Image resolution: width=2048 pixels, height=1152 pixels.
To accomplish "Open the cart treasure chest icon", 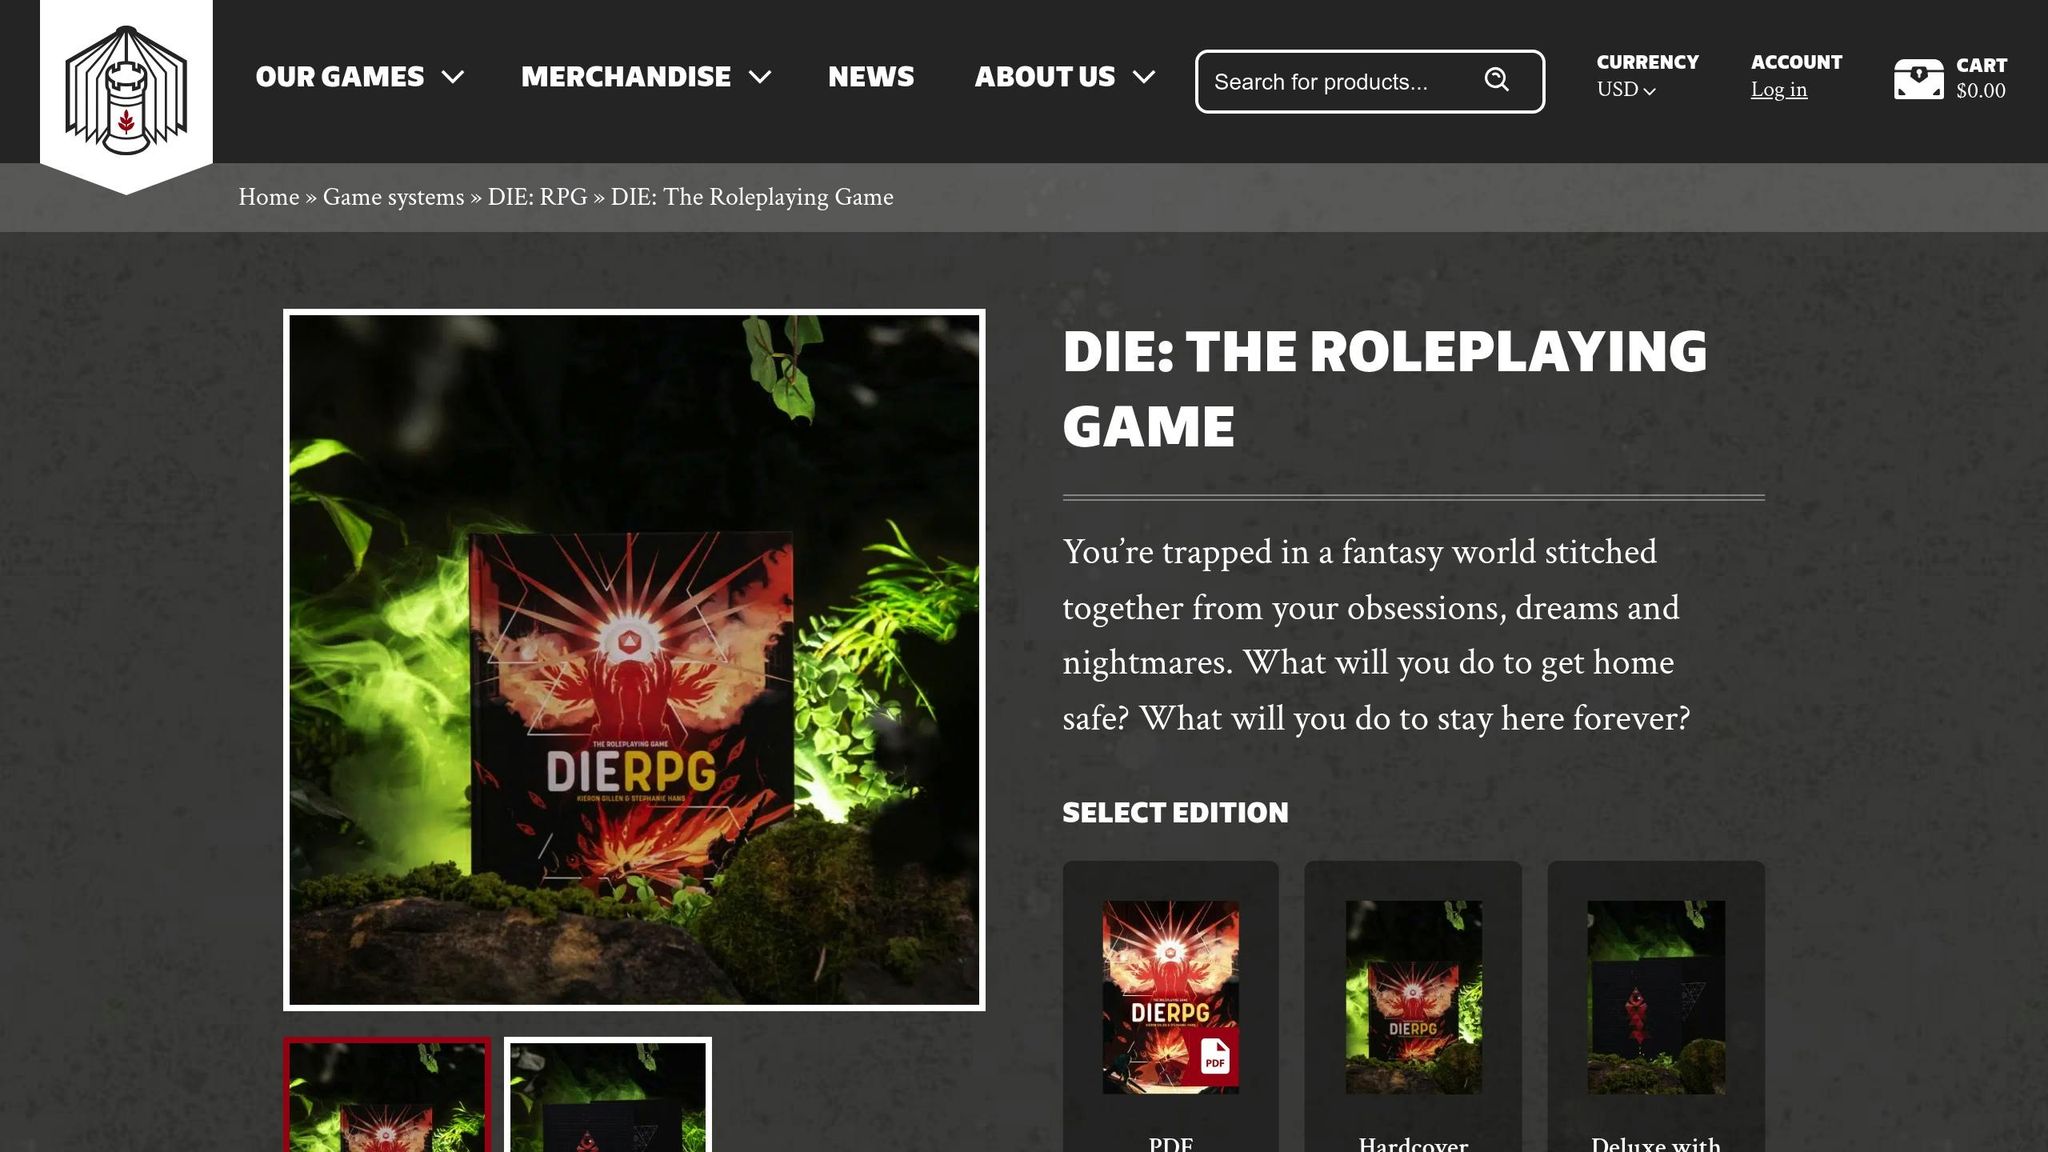I will point(1918,79).
